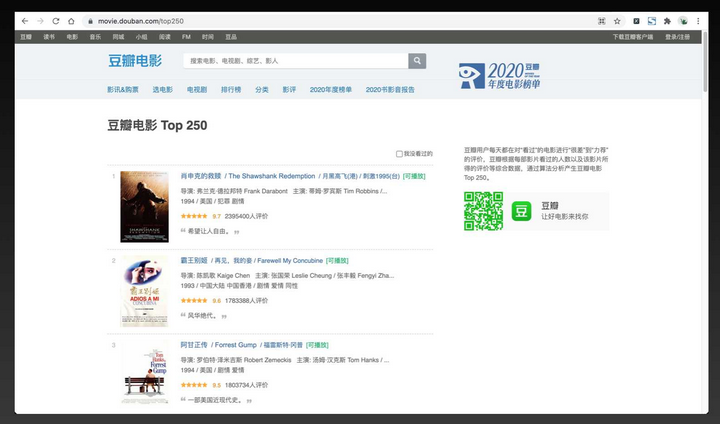Open 豆品 in the top dark bar

click(x=231, y=37)
